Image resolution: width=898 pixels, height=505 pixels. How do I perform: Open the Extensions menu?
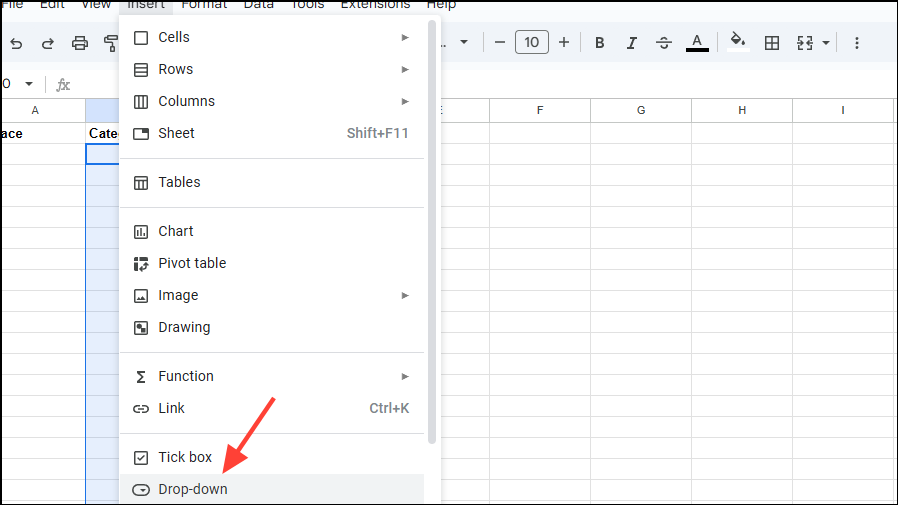(375, 4)
